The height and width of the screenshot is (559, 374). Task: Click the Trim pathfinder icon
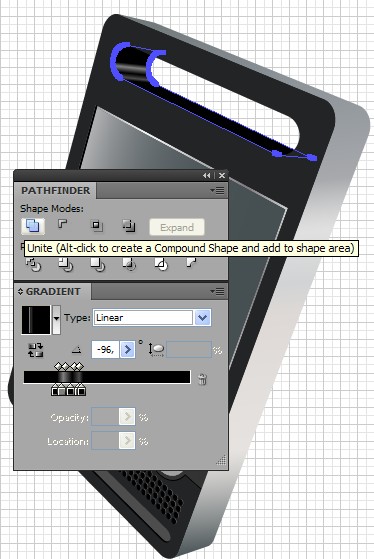click(66, 265)
